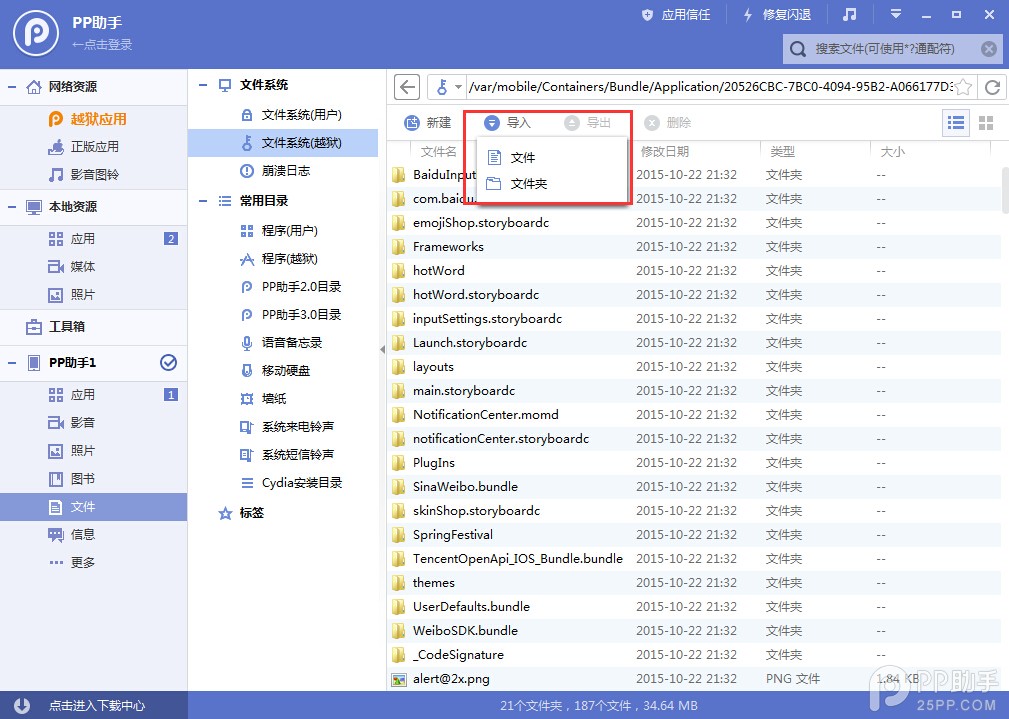The height and width of the screenshot is (719, 1009).
Task: Click 修复闪退 lightning option
Action: click(x=777, y=15)
